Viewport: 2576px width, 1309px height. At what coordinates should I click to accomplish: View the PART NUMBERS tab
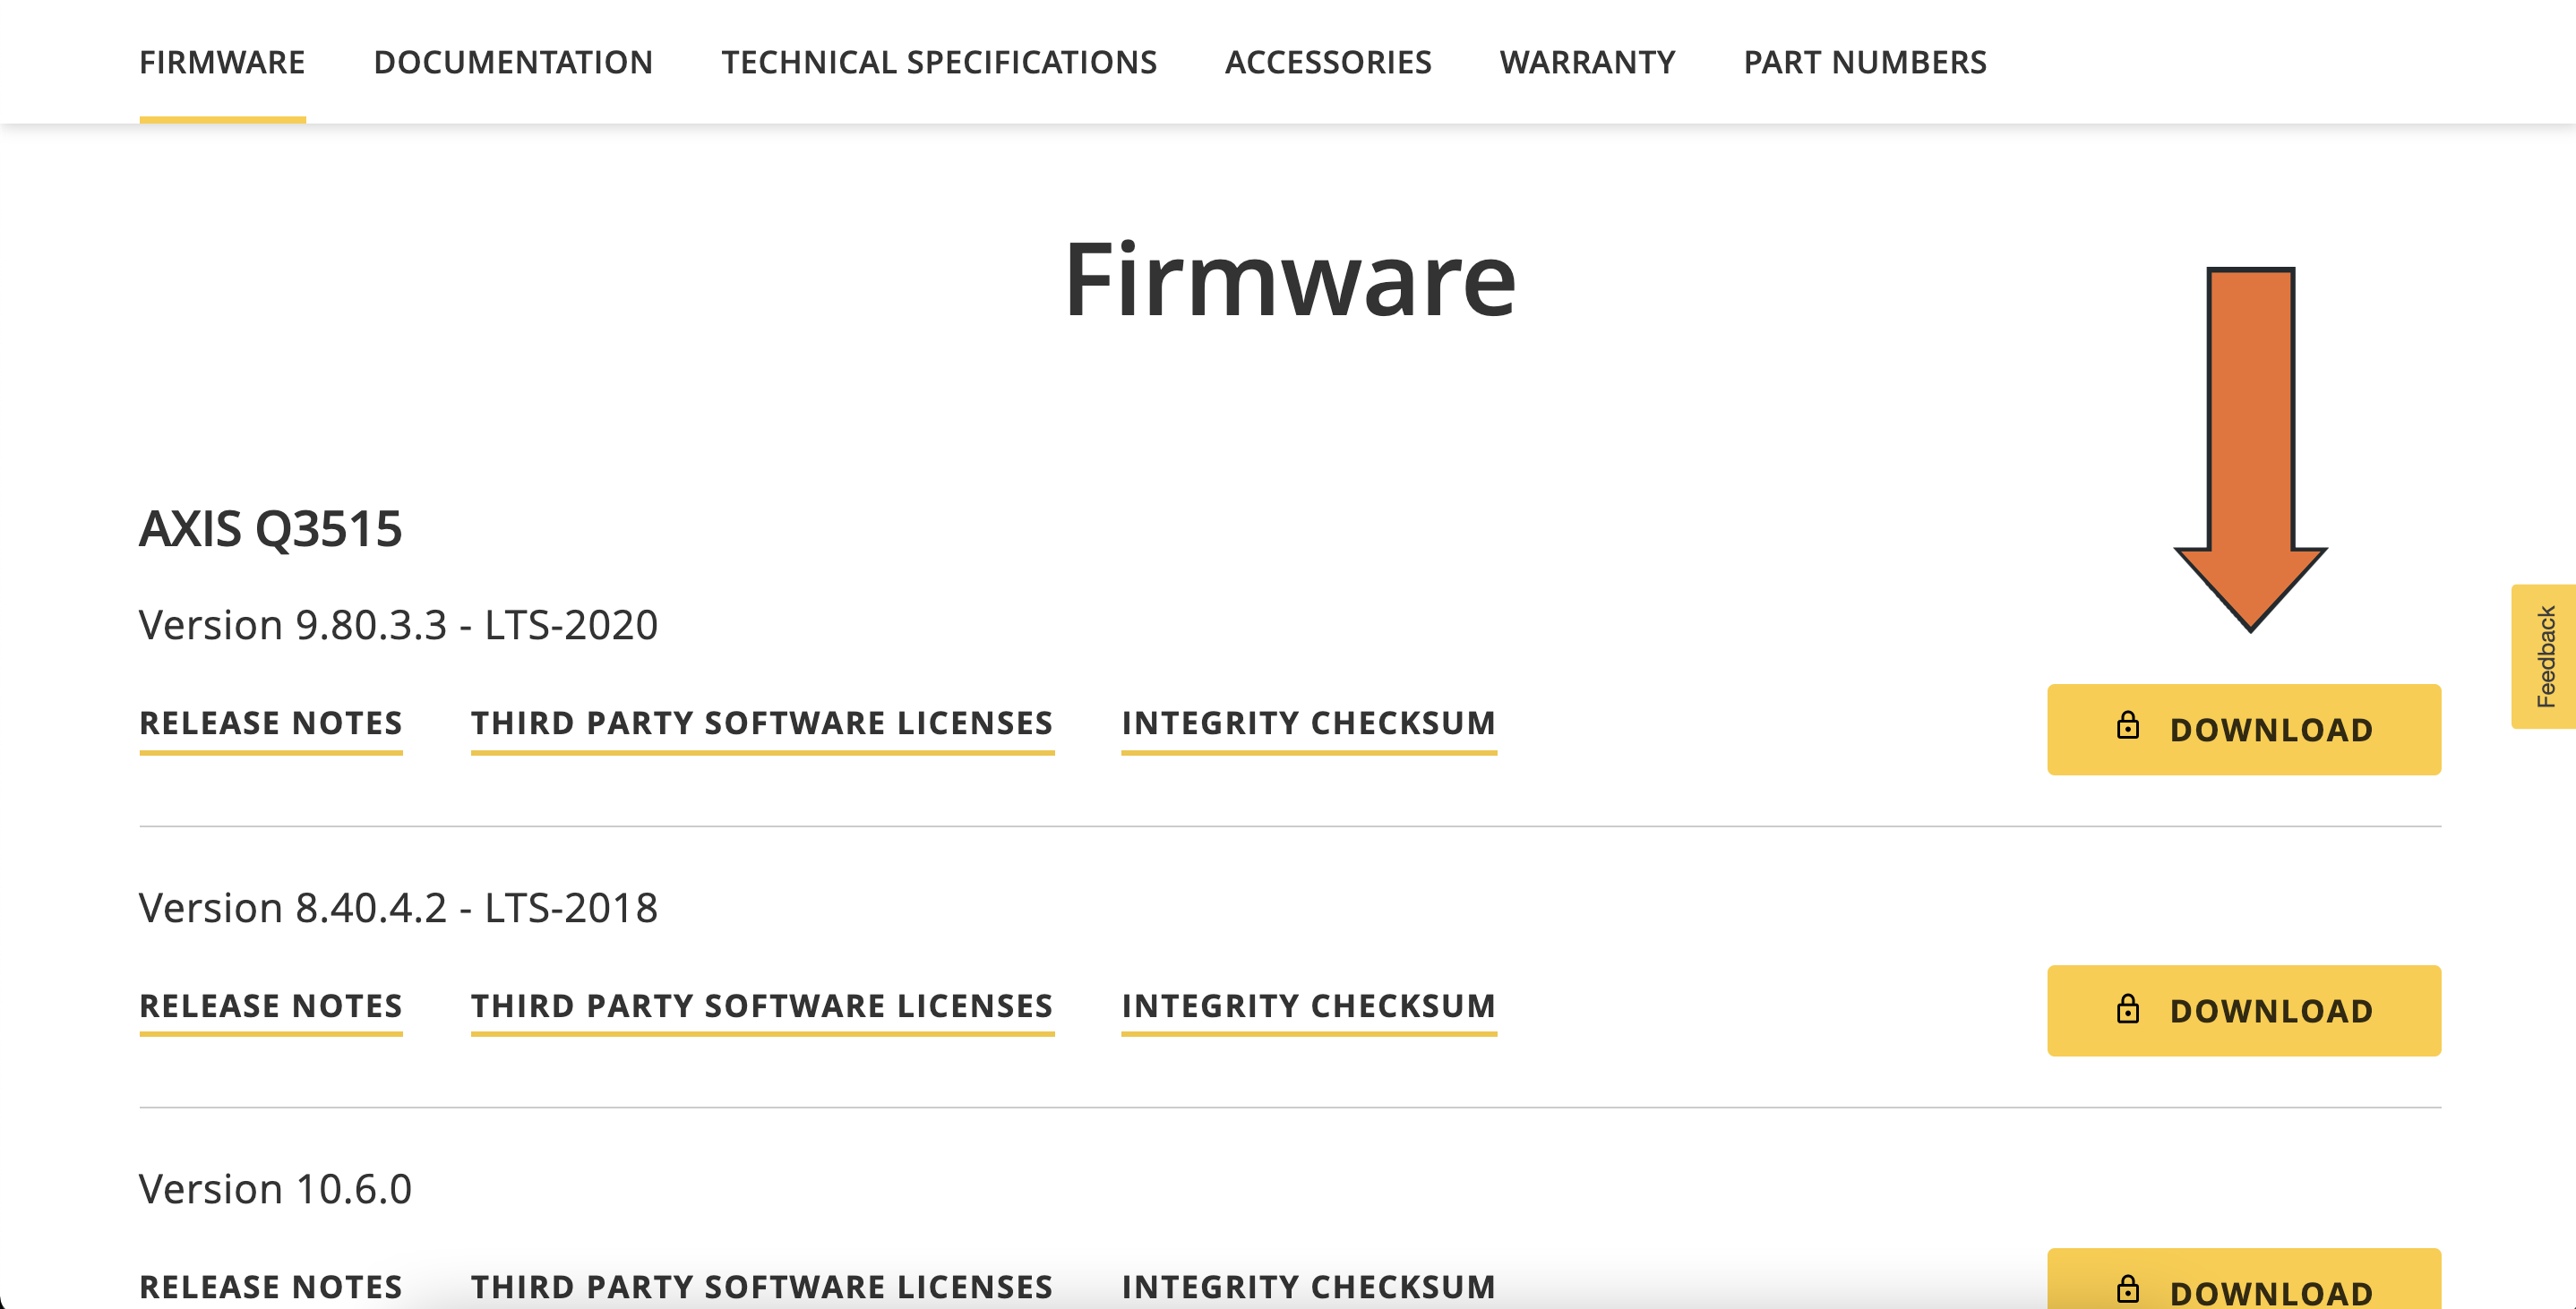(x=1865, y=62)
